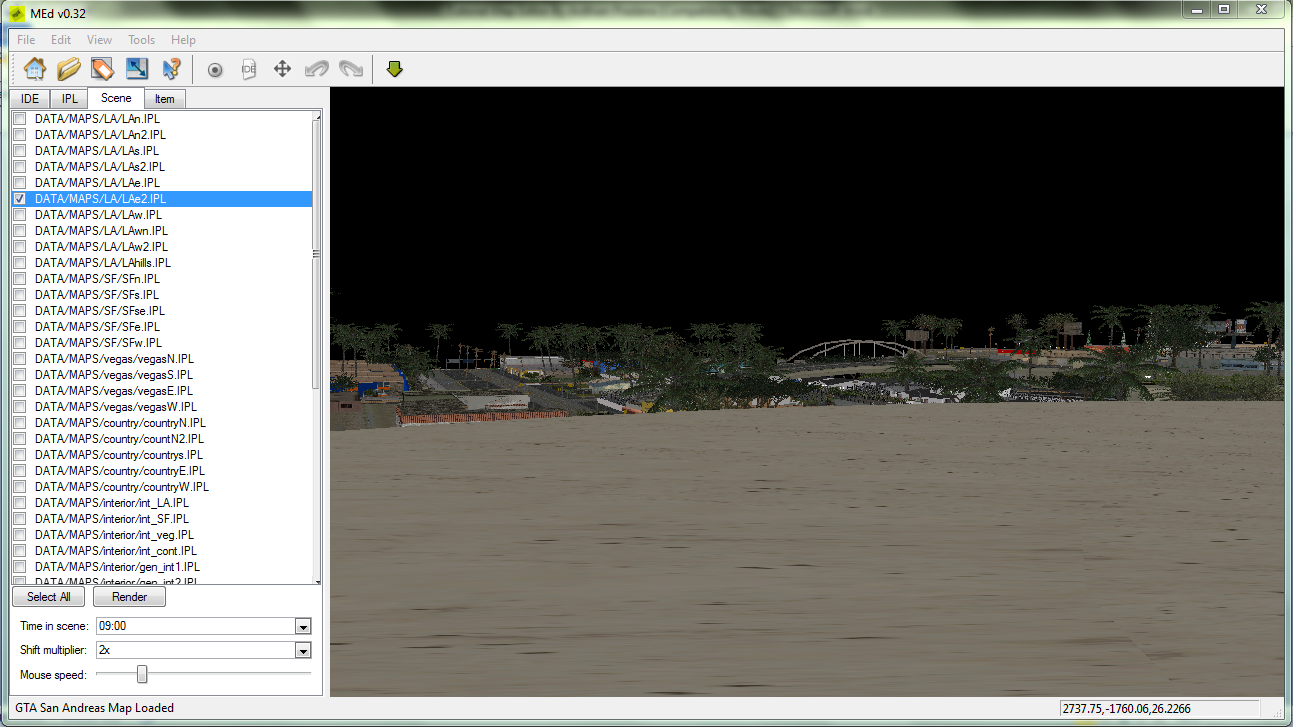The width and height of the screenshot is (1293, 727).
Task: Open the Help menu
Action: [183, 40]
